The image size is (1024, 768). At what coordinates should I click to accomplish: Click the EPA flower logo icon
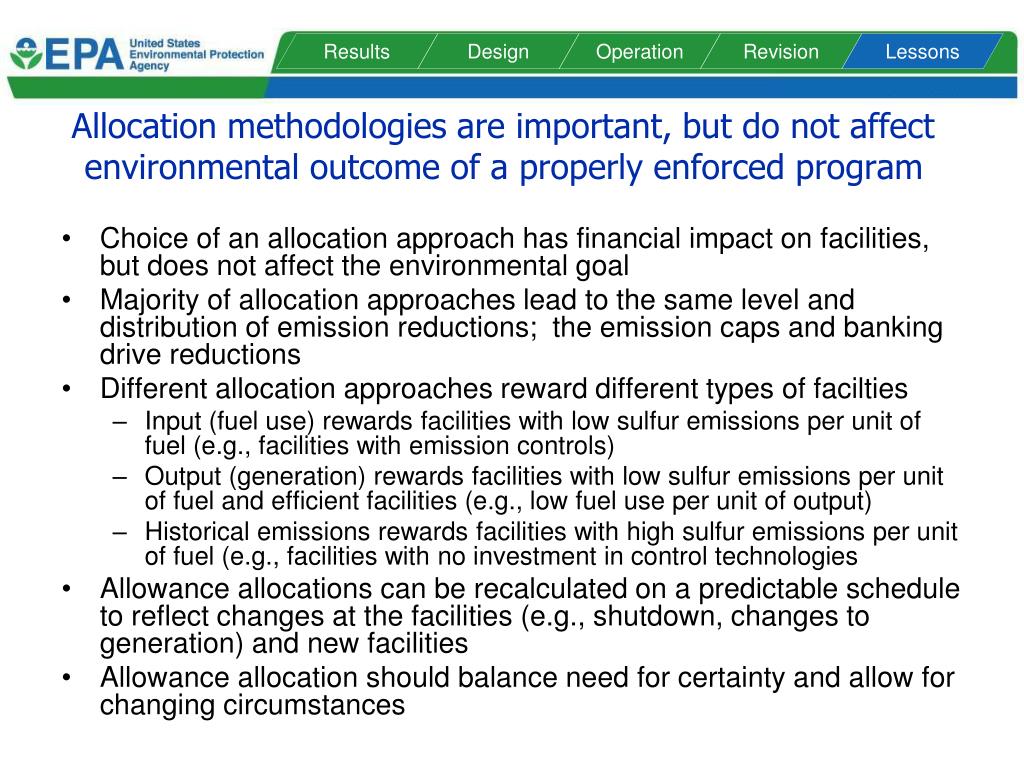(x=26, y=54)
